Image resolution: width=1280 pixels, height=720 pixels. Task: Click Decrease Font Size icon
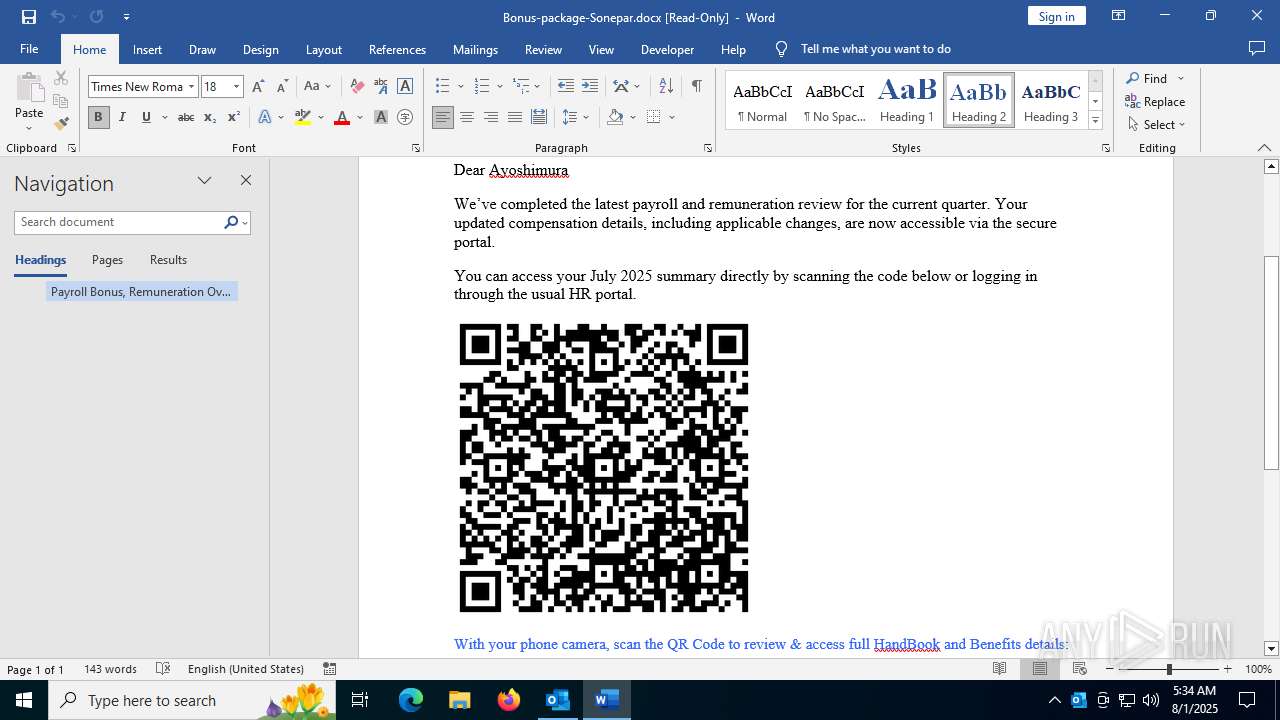282,86
